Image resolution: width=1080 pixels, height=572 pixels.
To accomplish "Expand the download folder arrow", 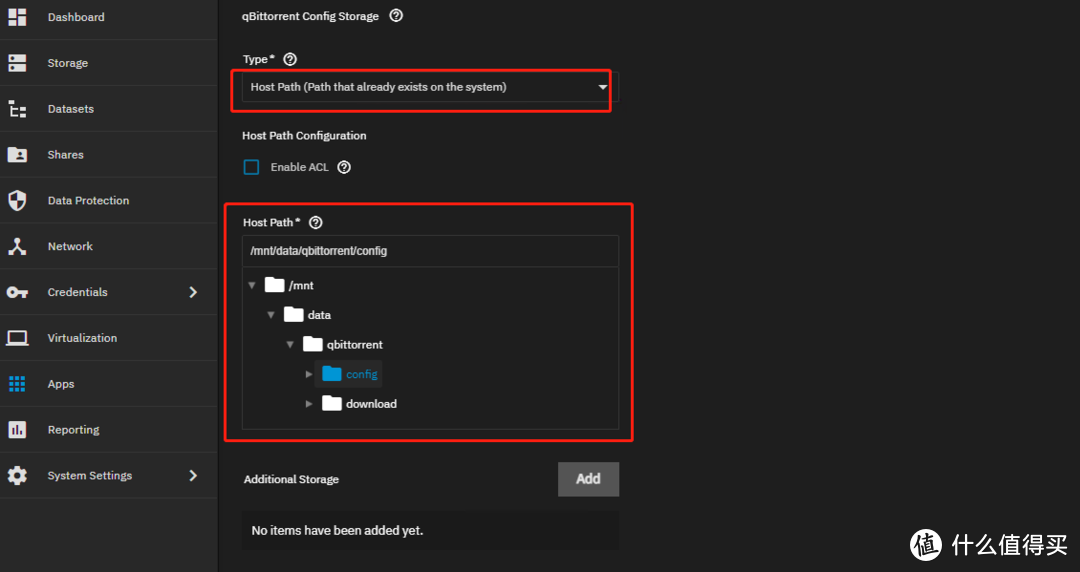I will (x=309, y=404).
